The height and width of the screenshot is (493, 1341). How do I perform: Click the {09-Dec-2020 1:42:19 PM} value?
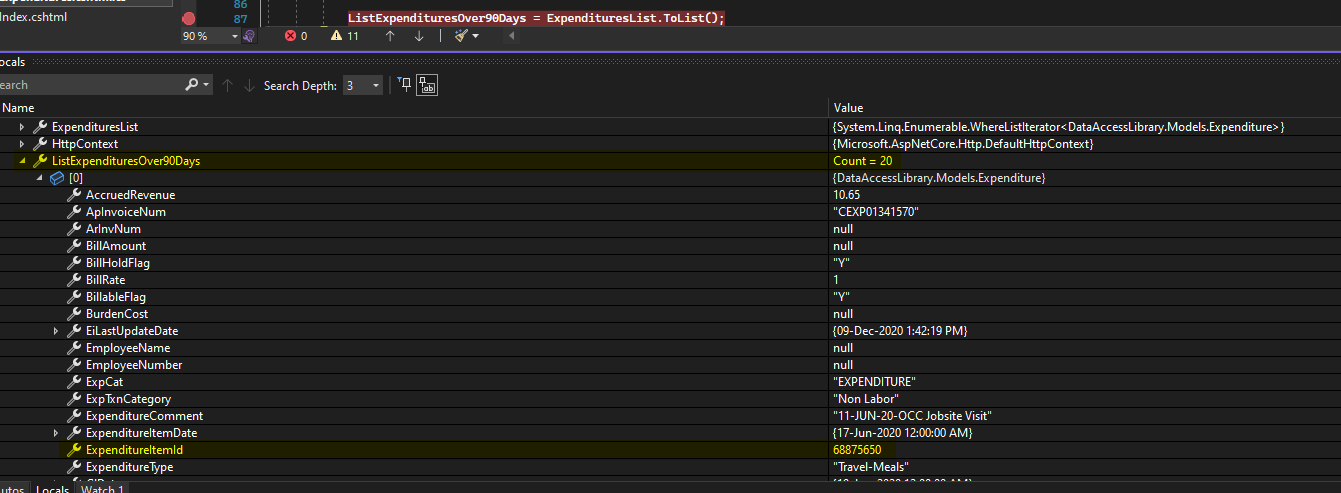899,331
